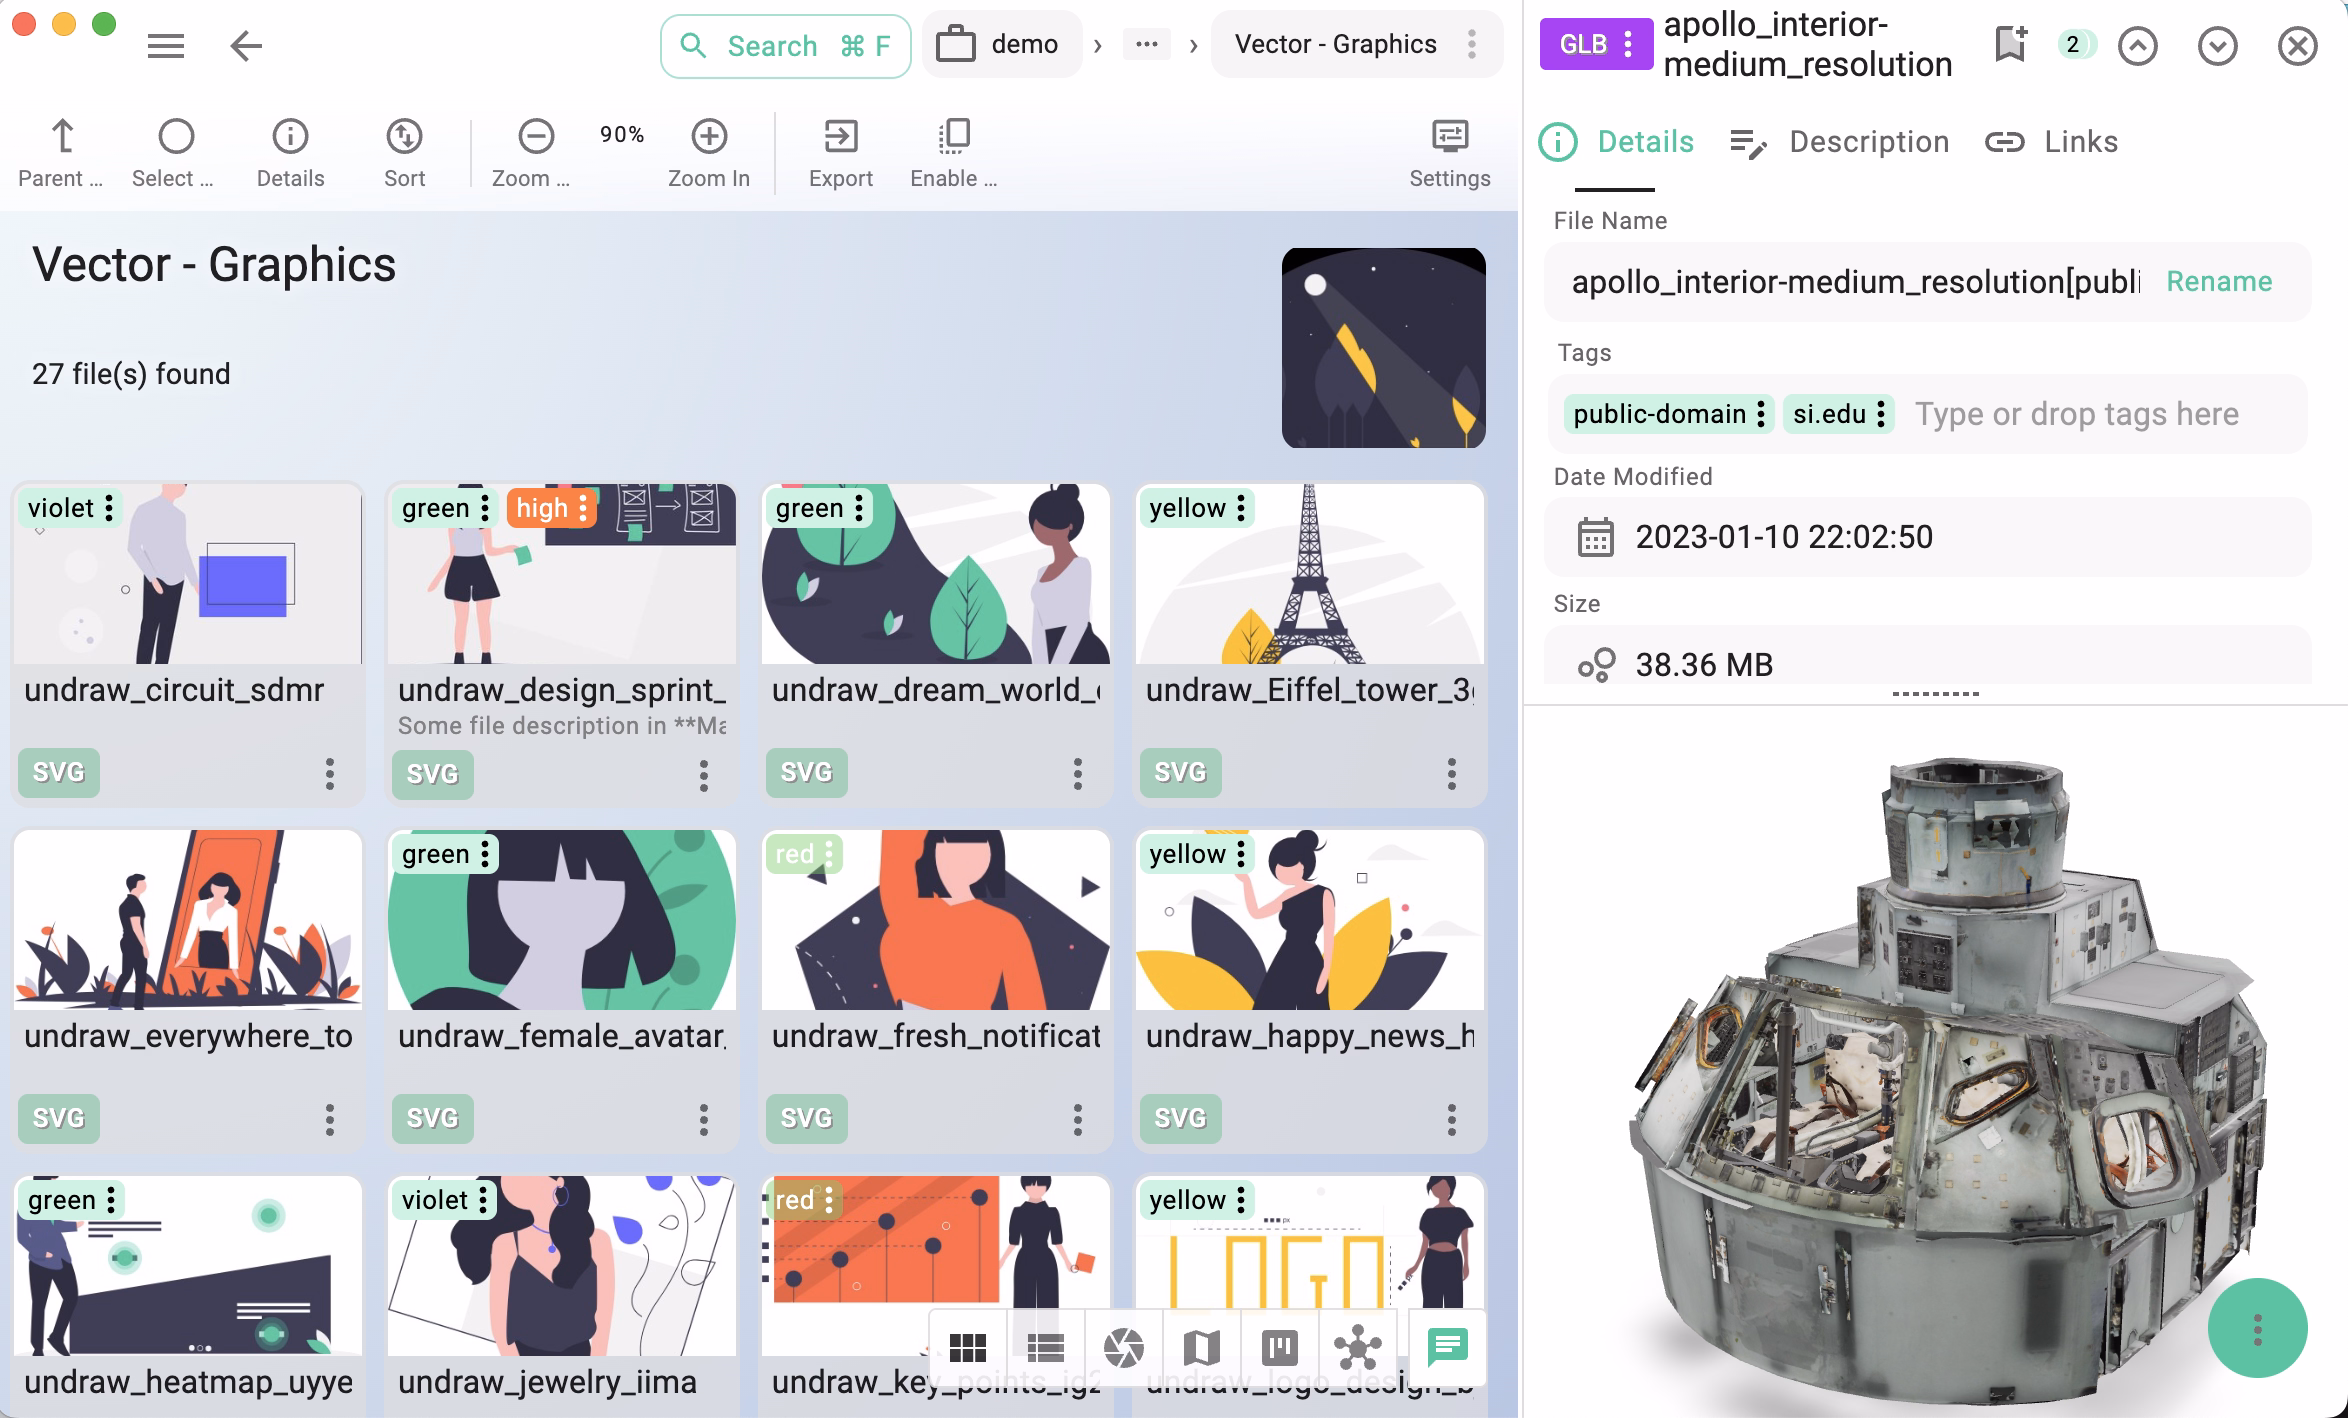
Task: Click the folder thumbnail image
Action: (1383, 347)
